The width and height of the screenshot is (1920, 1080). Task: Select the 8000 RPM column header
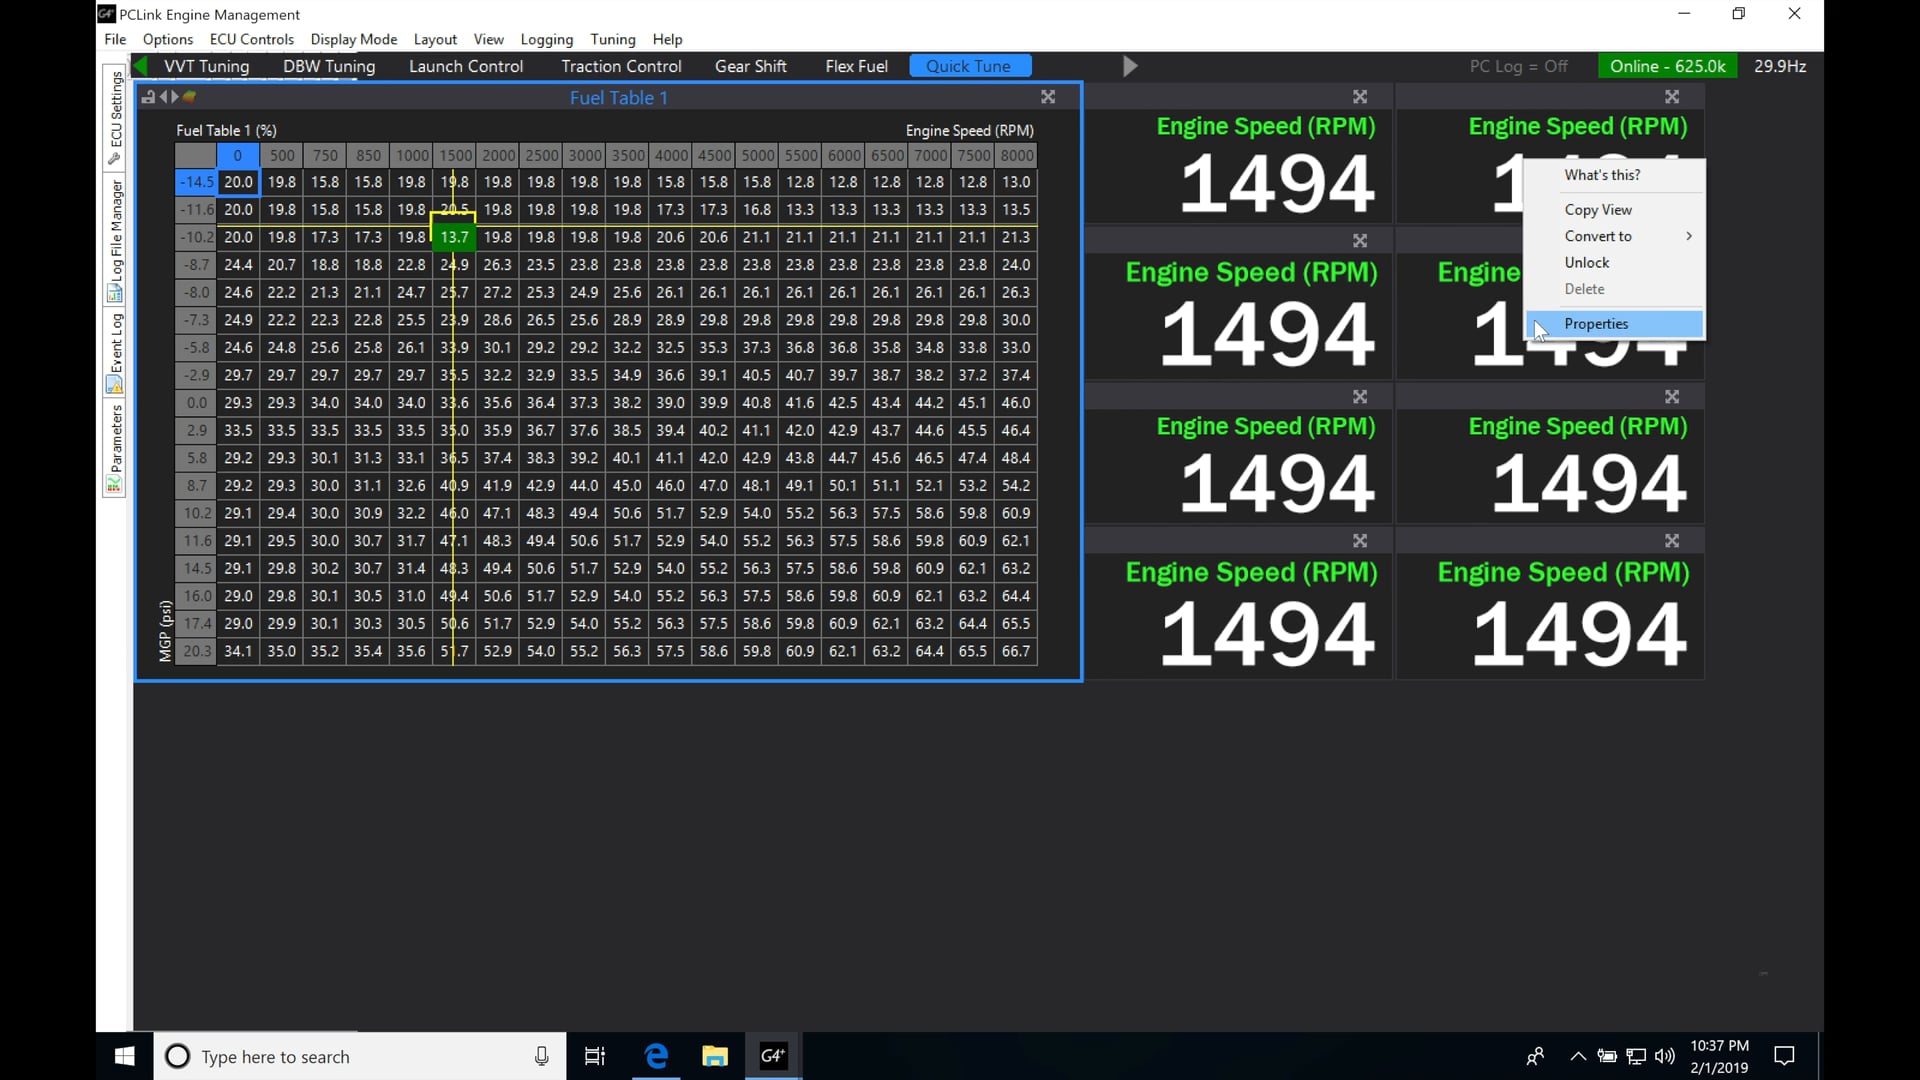click(1016, 155)
